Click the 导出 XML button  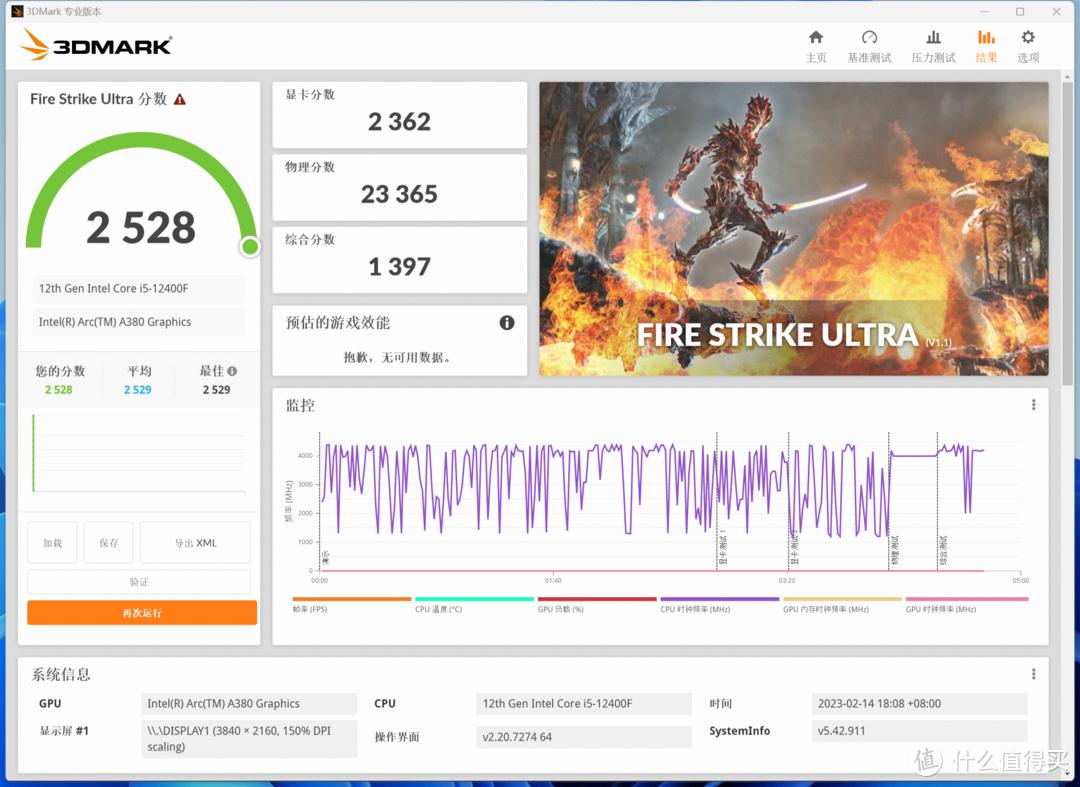[x=195, y=542]
